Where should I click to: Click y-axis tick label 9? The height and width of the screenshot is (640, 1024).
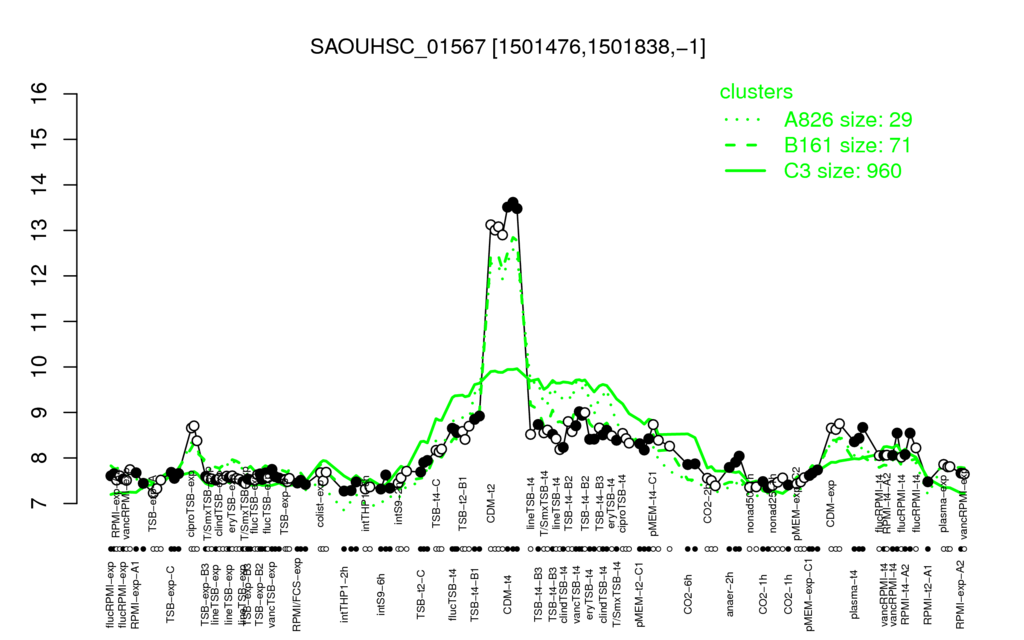point(40,413)
